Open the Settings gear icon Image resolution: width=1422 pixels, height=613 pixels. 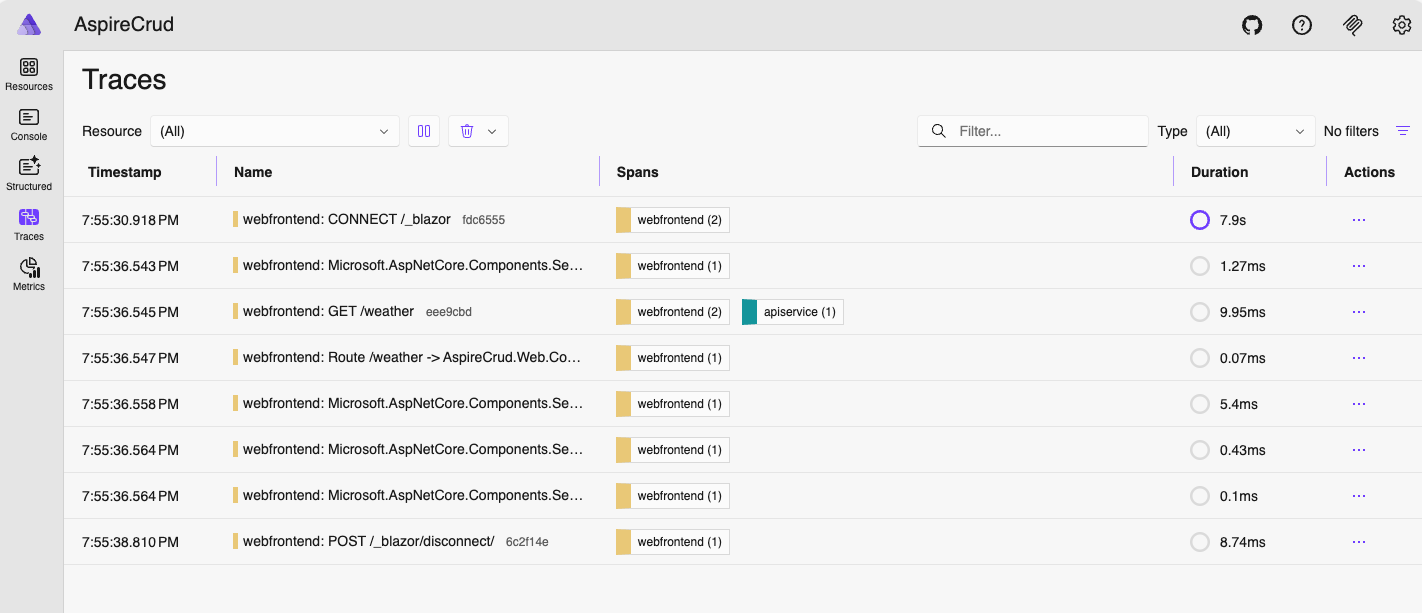[1402, 25]
